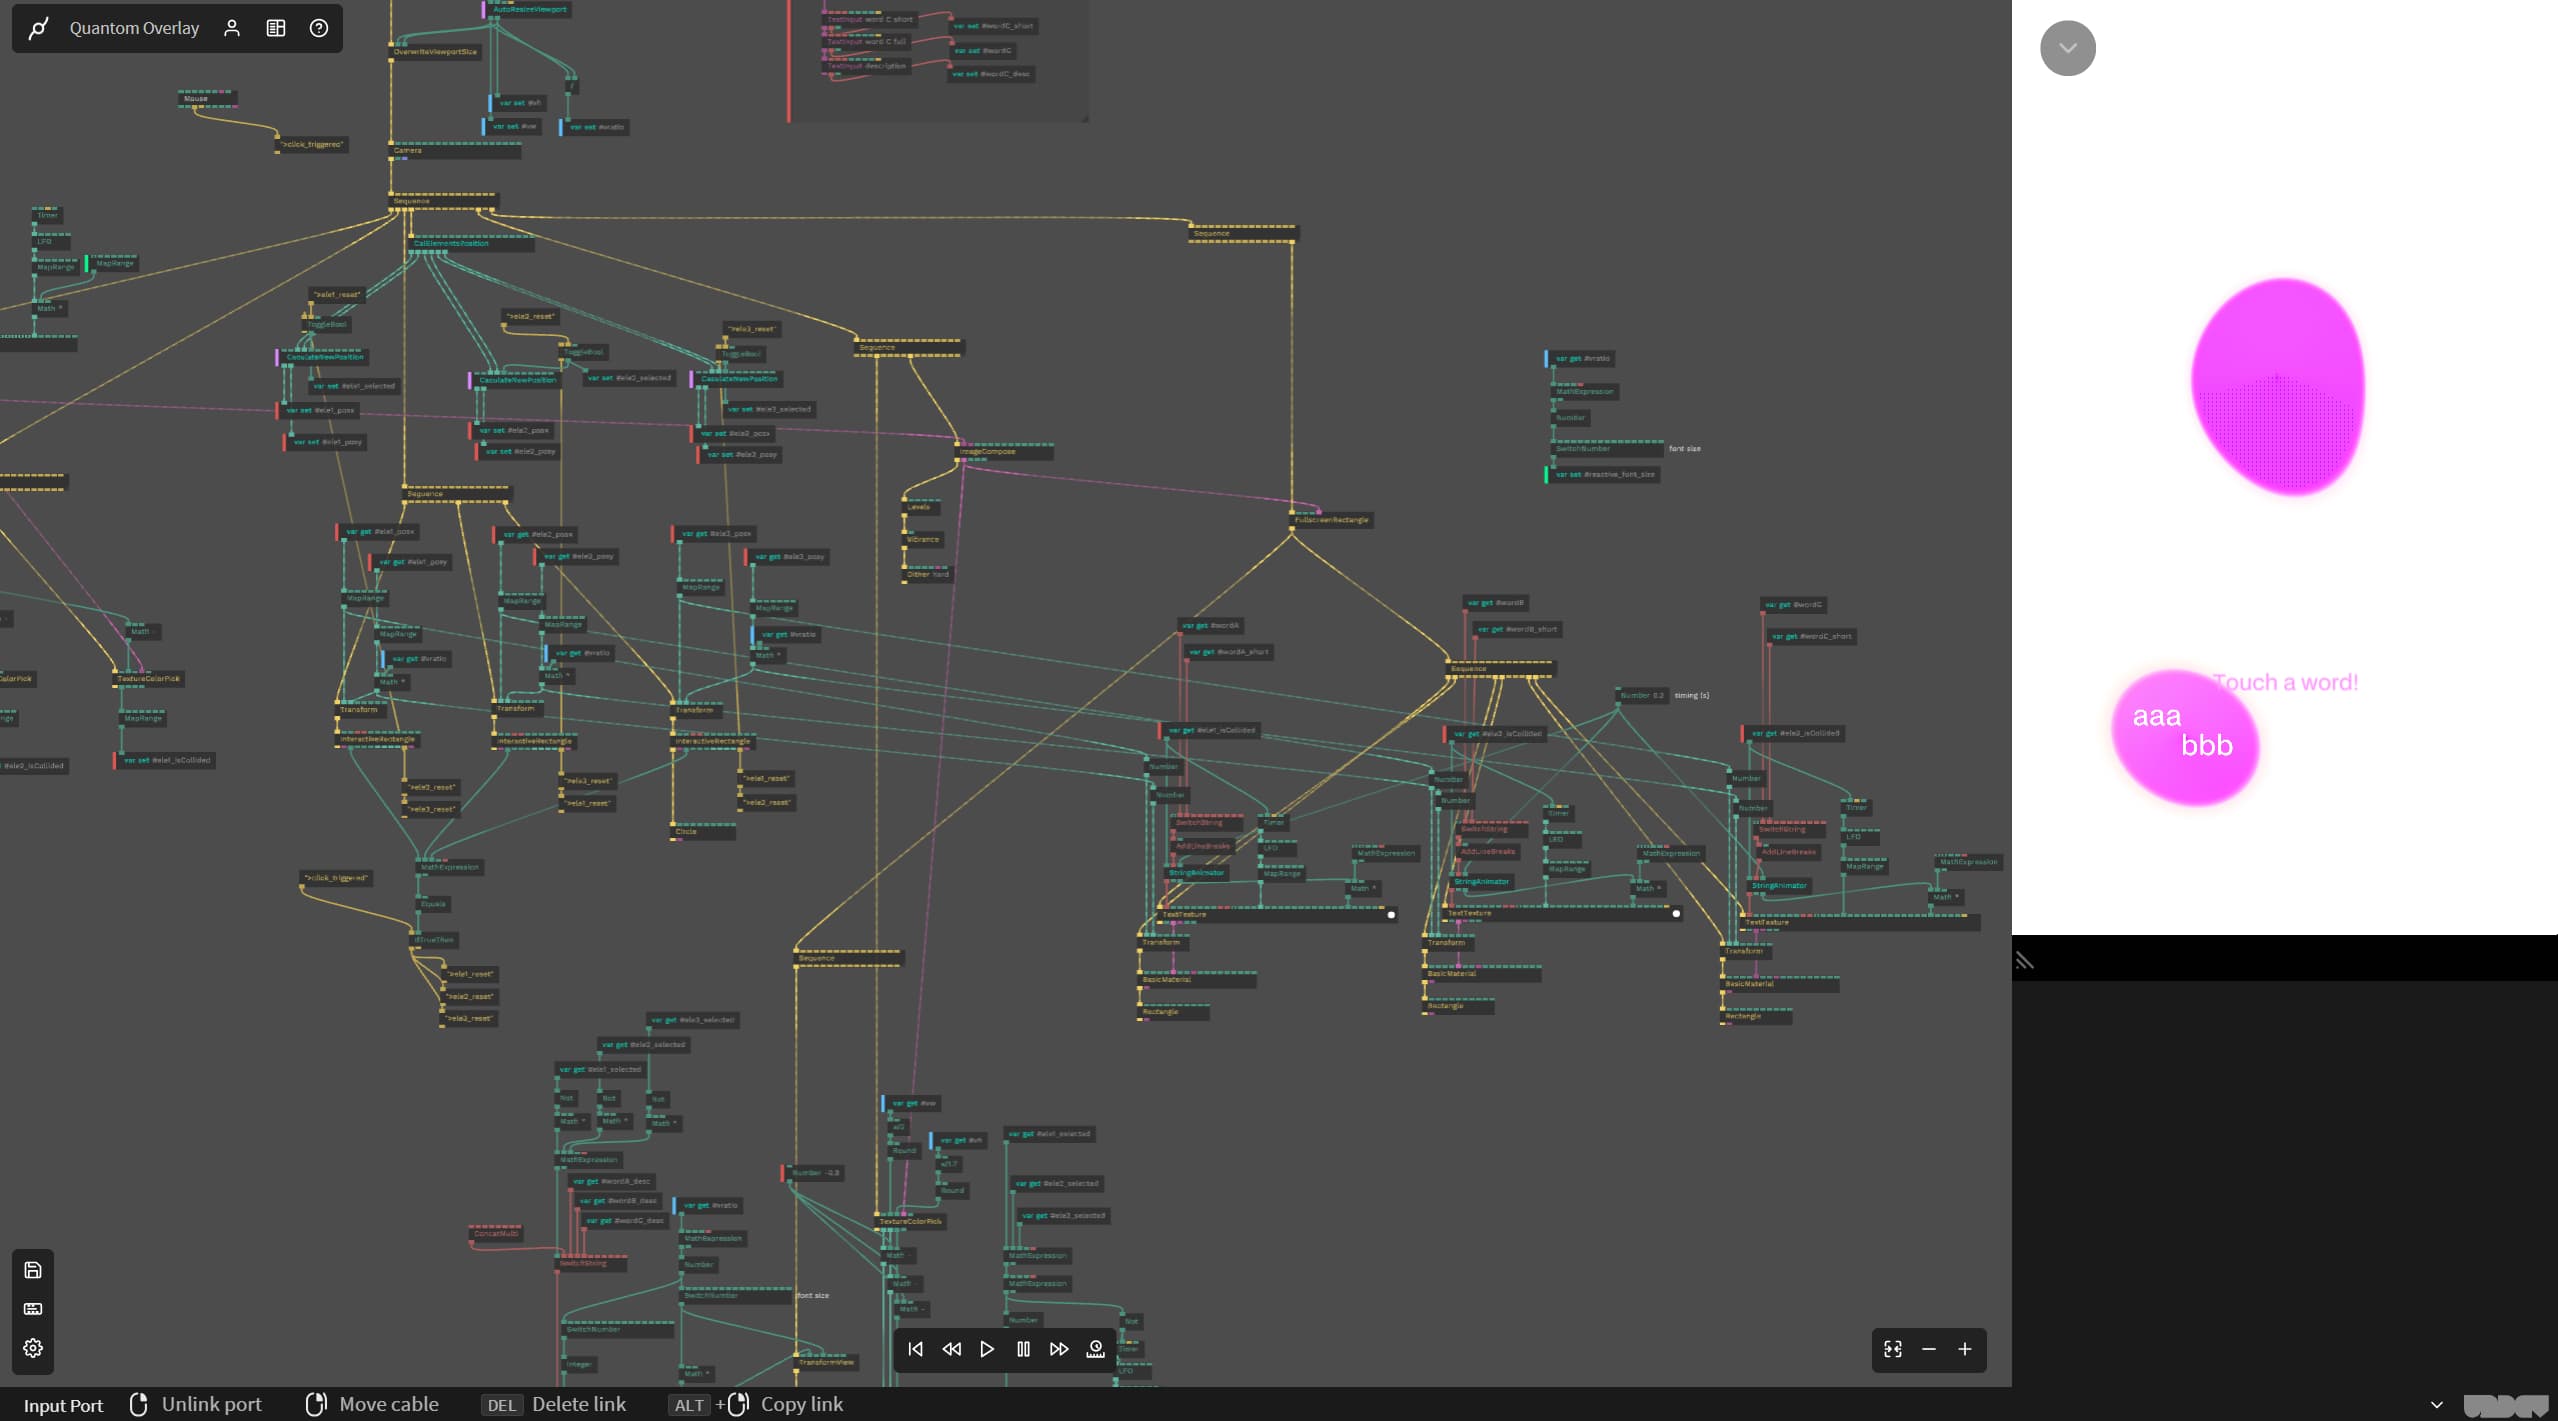Zoom in with the plus button
The height and width of the screenshot is (1421, 2558).
[x=1965, y=1349]
